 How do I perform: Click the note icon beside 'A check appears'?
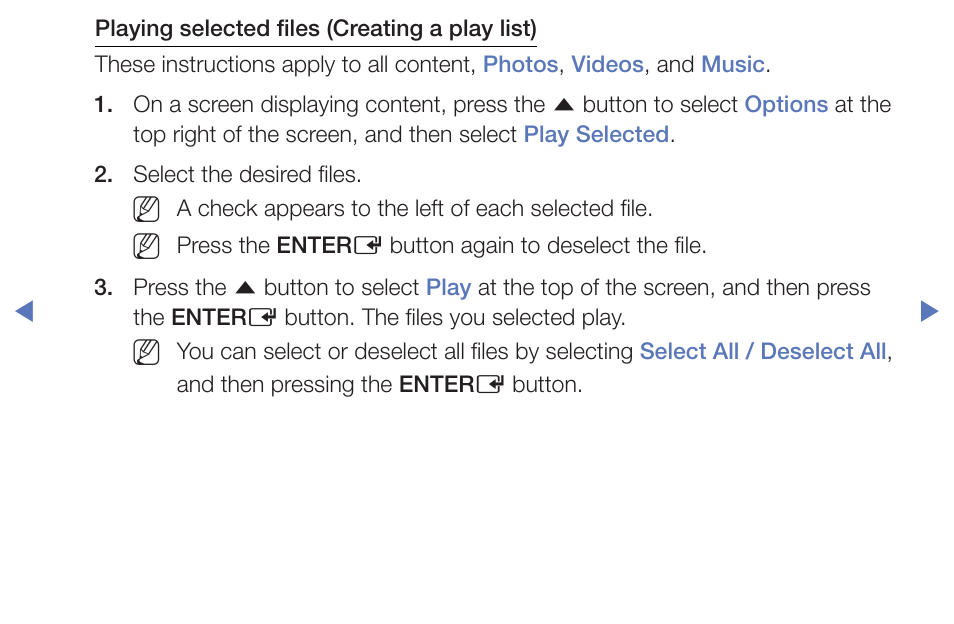146,209
